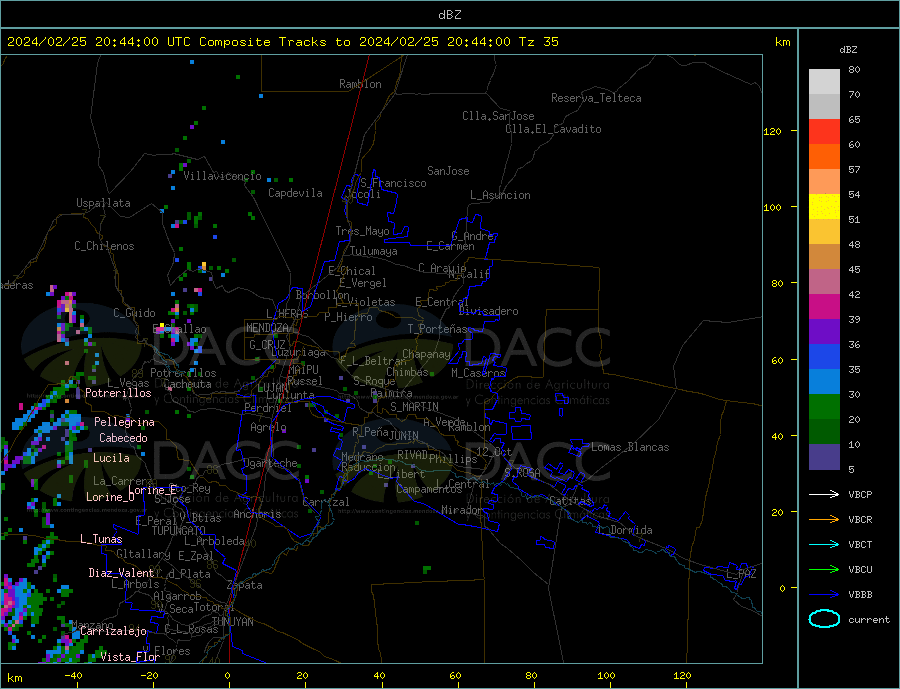Screen dimensions: 900x689
Task: Click the Reserva_Telteca label
Action: click(x=596, y=98)
